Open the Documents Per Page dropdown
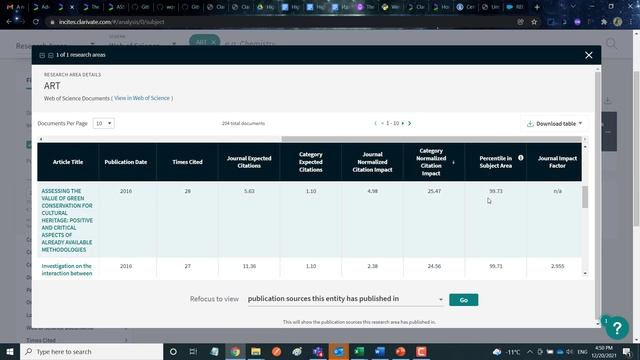The width and height of the screenshot is (640, 360). (x=104, y=123)
